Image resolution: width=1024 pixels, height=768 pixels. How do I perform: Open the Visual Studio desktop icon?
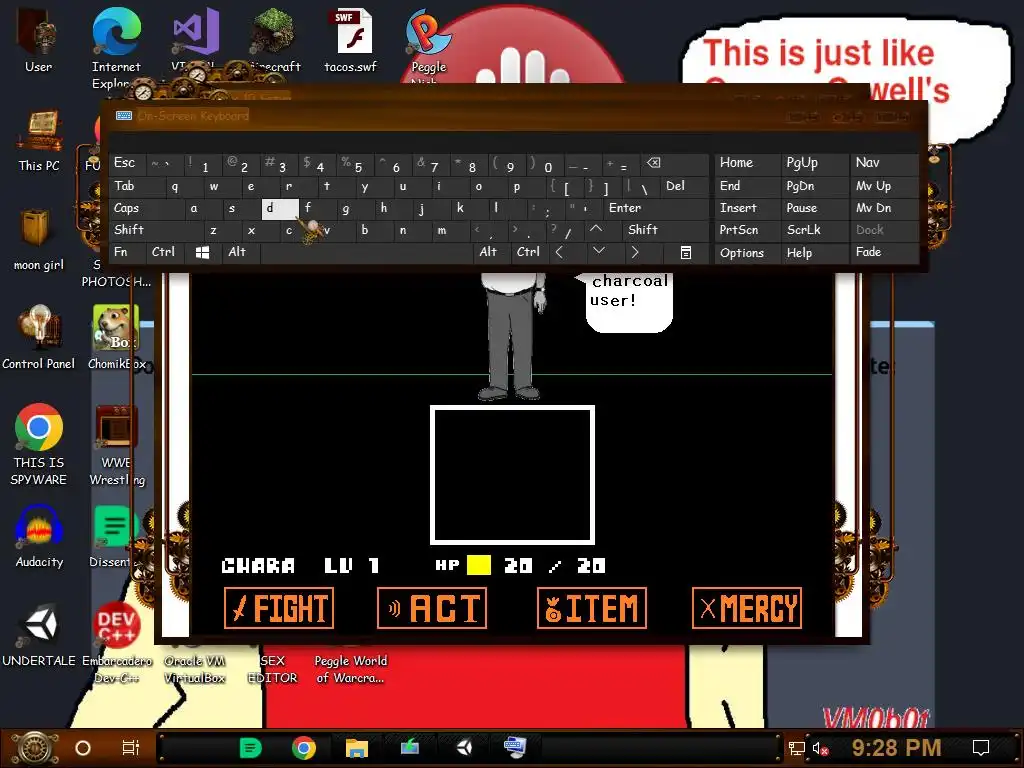click(x=195, y=36)
